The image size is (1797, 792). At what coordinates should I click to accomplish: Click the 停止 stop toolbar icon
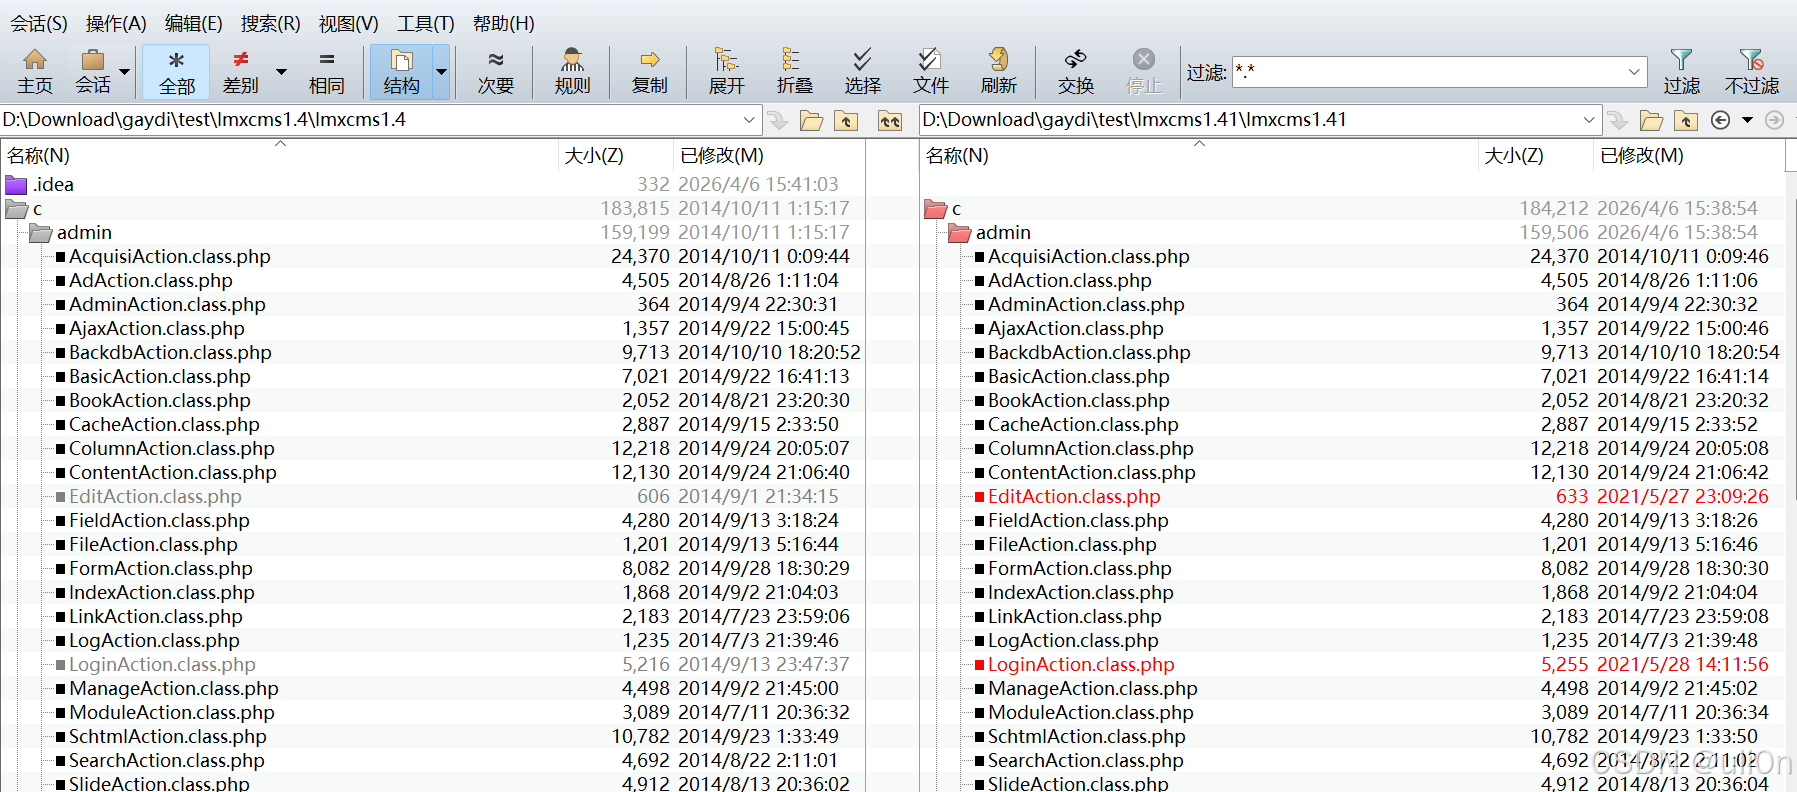pyautogui.click(x=1144, y=72)
